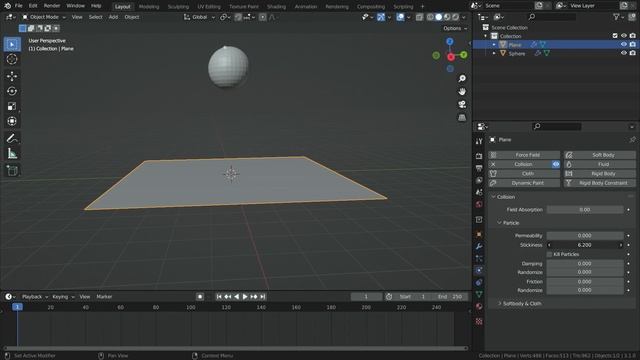Open the Global orientation dropdown
This screenshot has height=360, width=640.
point(199,17)
